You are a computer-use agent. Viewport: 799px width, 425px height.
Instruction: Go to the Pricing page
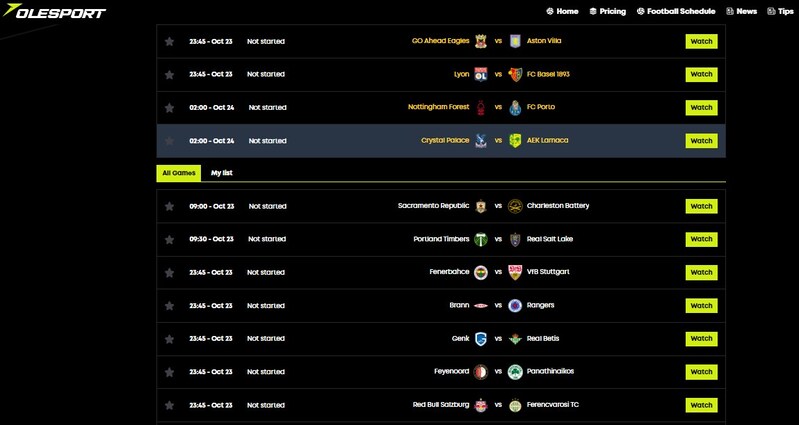[607, 11]
